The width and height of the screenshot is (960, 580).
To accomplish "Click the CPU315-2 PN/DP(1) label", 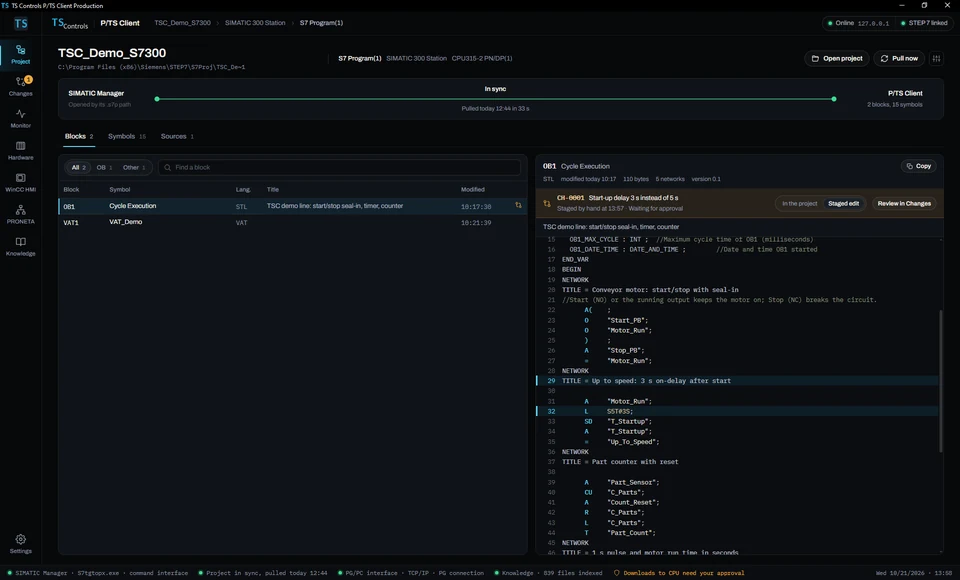I will [x=482, y=59].
